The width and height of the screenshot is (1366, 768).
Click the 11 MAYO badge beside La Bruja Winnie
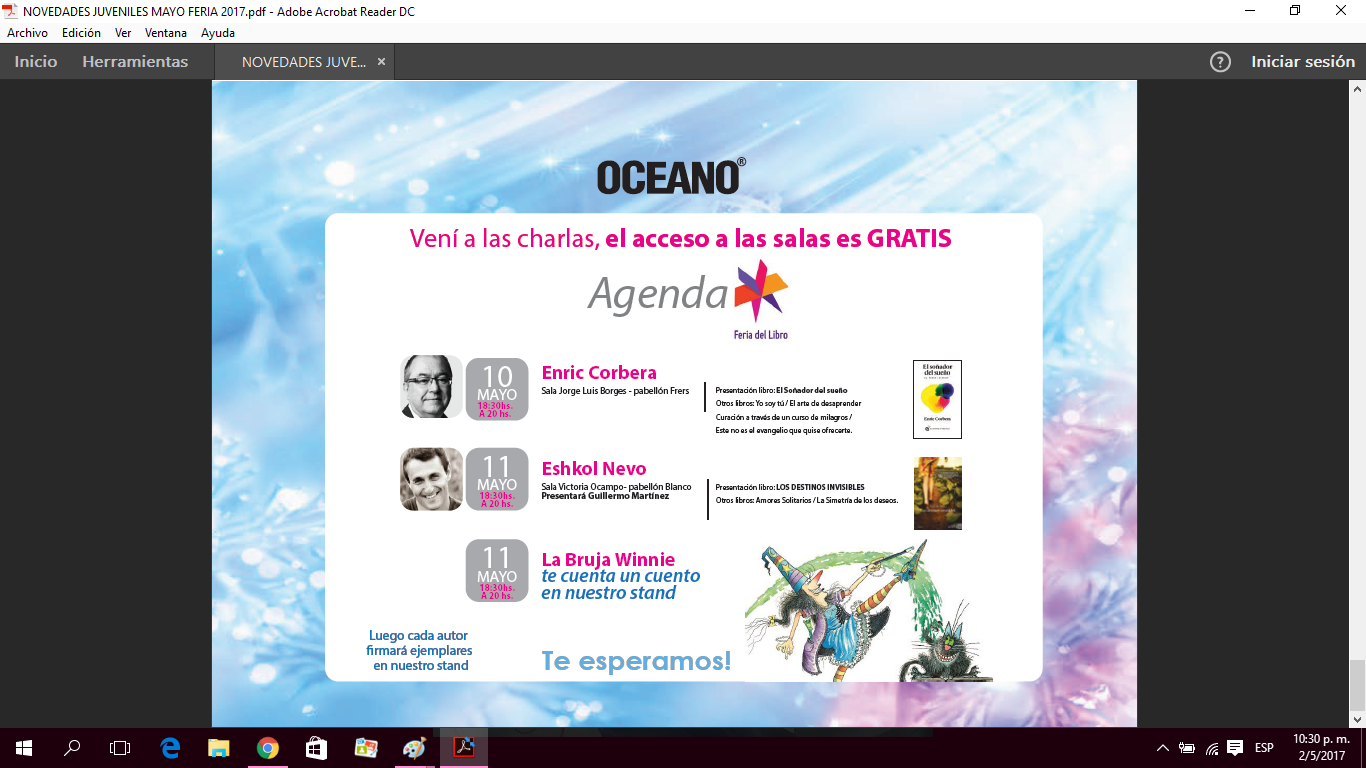click(x=497, y=570)
